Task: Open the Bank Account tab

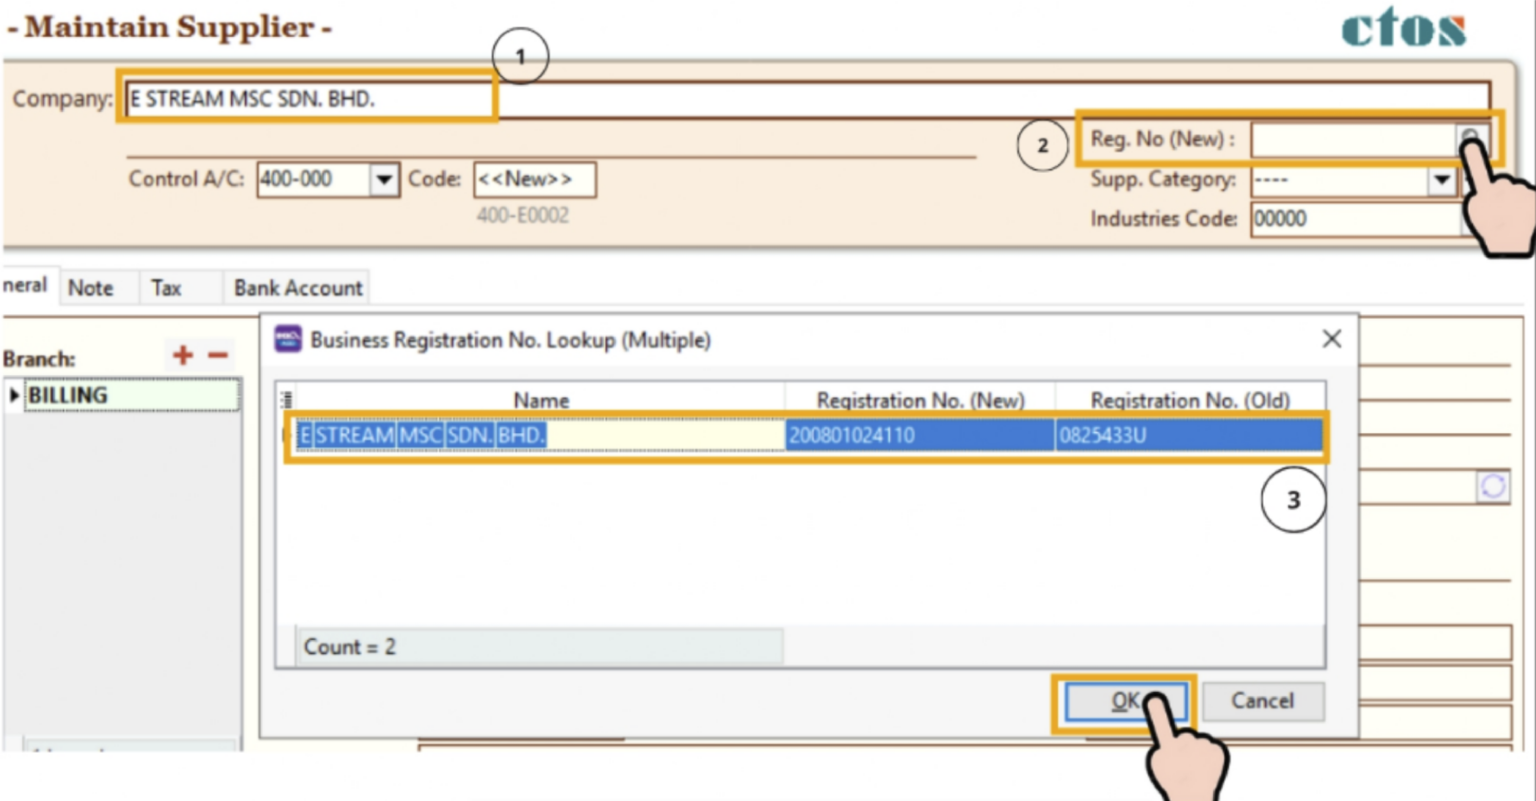Action: click(x=297, y=288)
